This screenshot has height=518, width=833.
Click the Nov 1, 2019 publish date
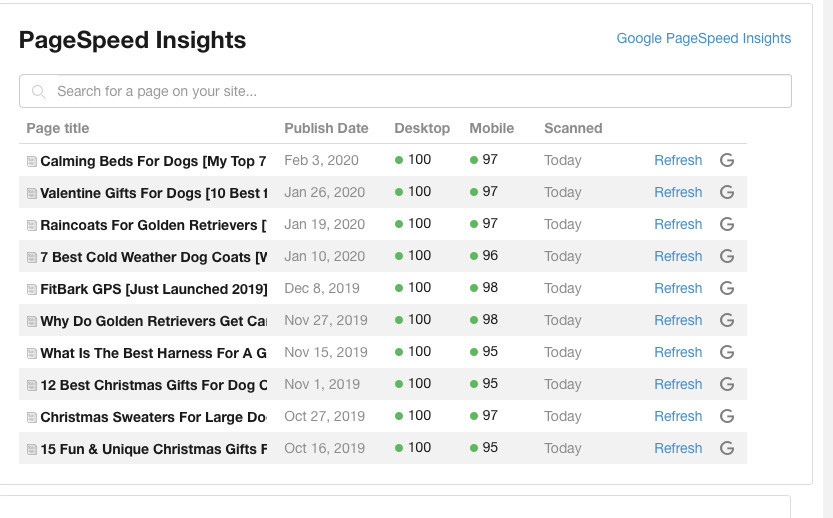pyautogui.click(x=322, y=384)
